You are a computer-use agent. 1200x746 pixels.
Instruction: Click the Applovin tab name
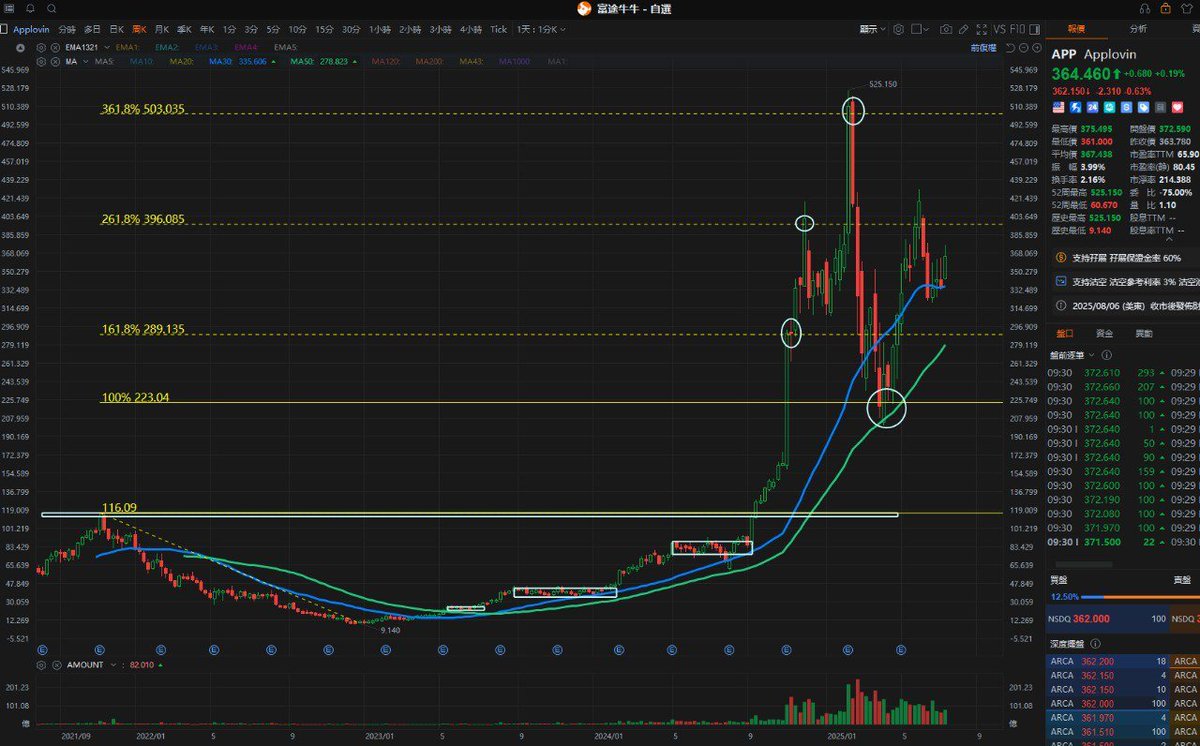click(x=33, y=29)
